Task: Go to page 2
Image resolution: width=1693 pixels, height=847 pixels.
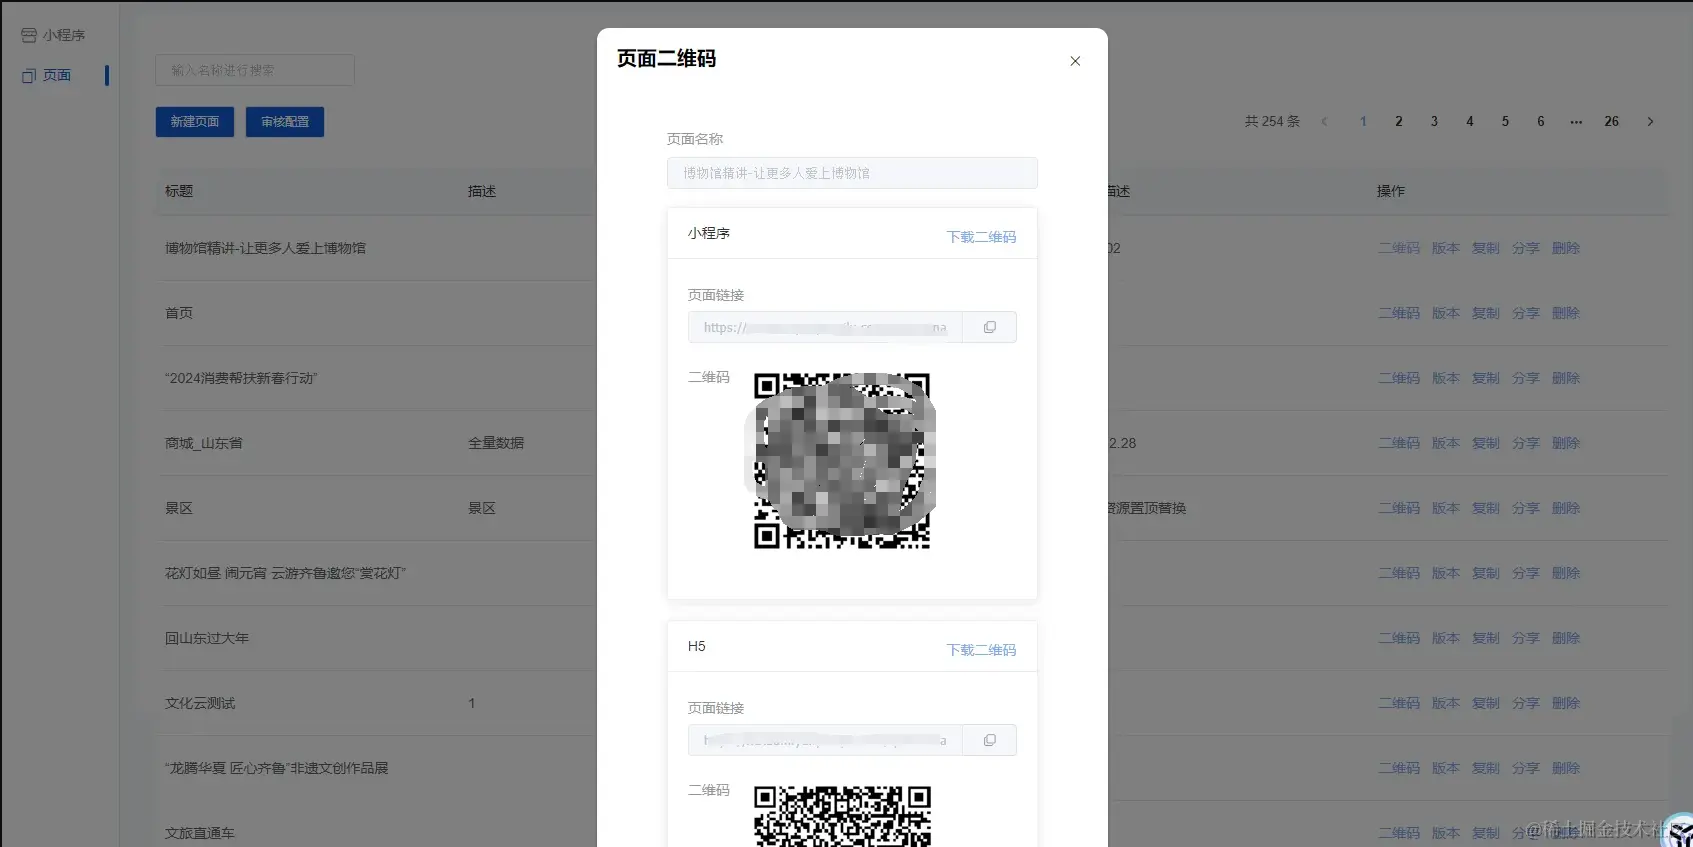Action: coord(1399,121)
